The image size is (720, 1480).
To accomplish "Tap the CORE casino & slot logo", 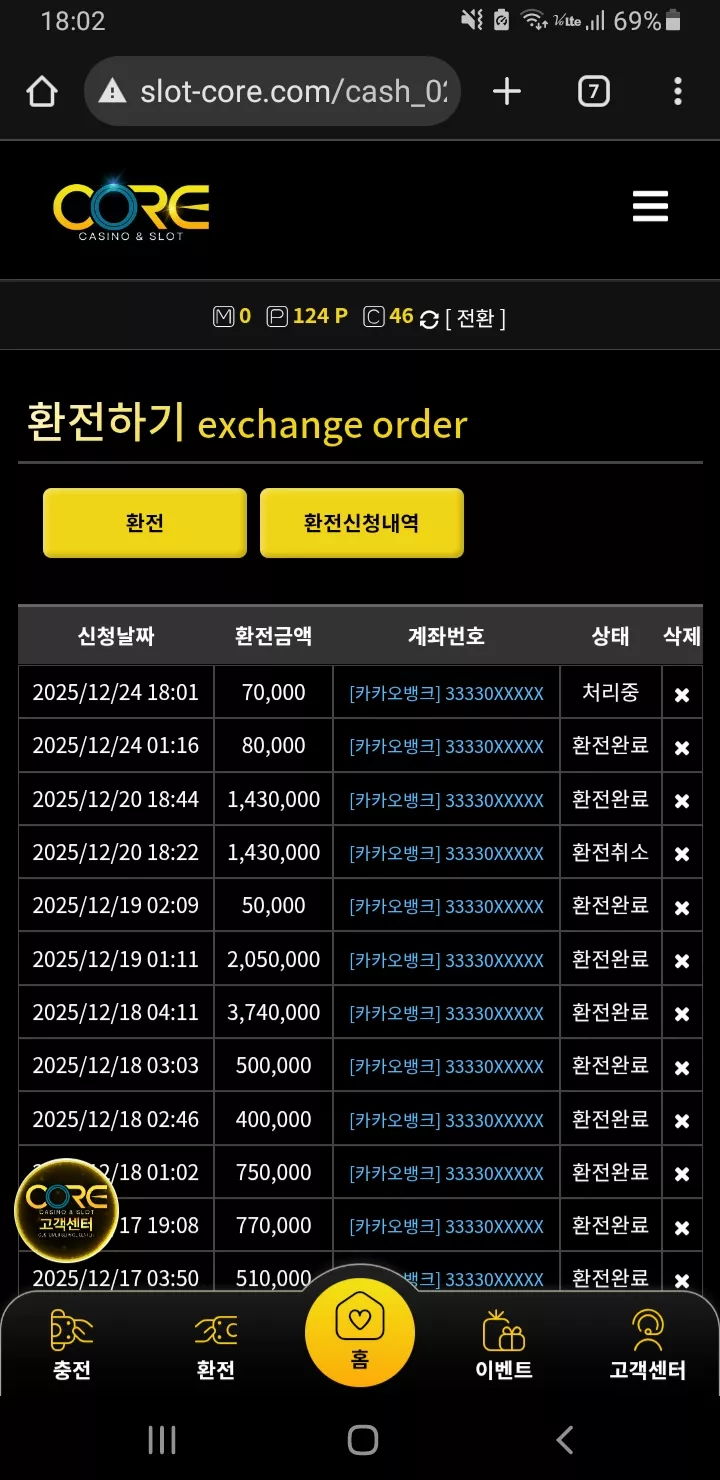I will [x=131, y=209].
